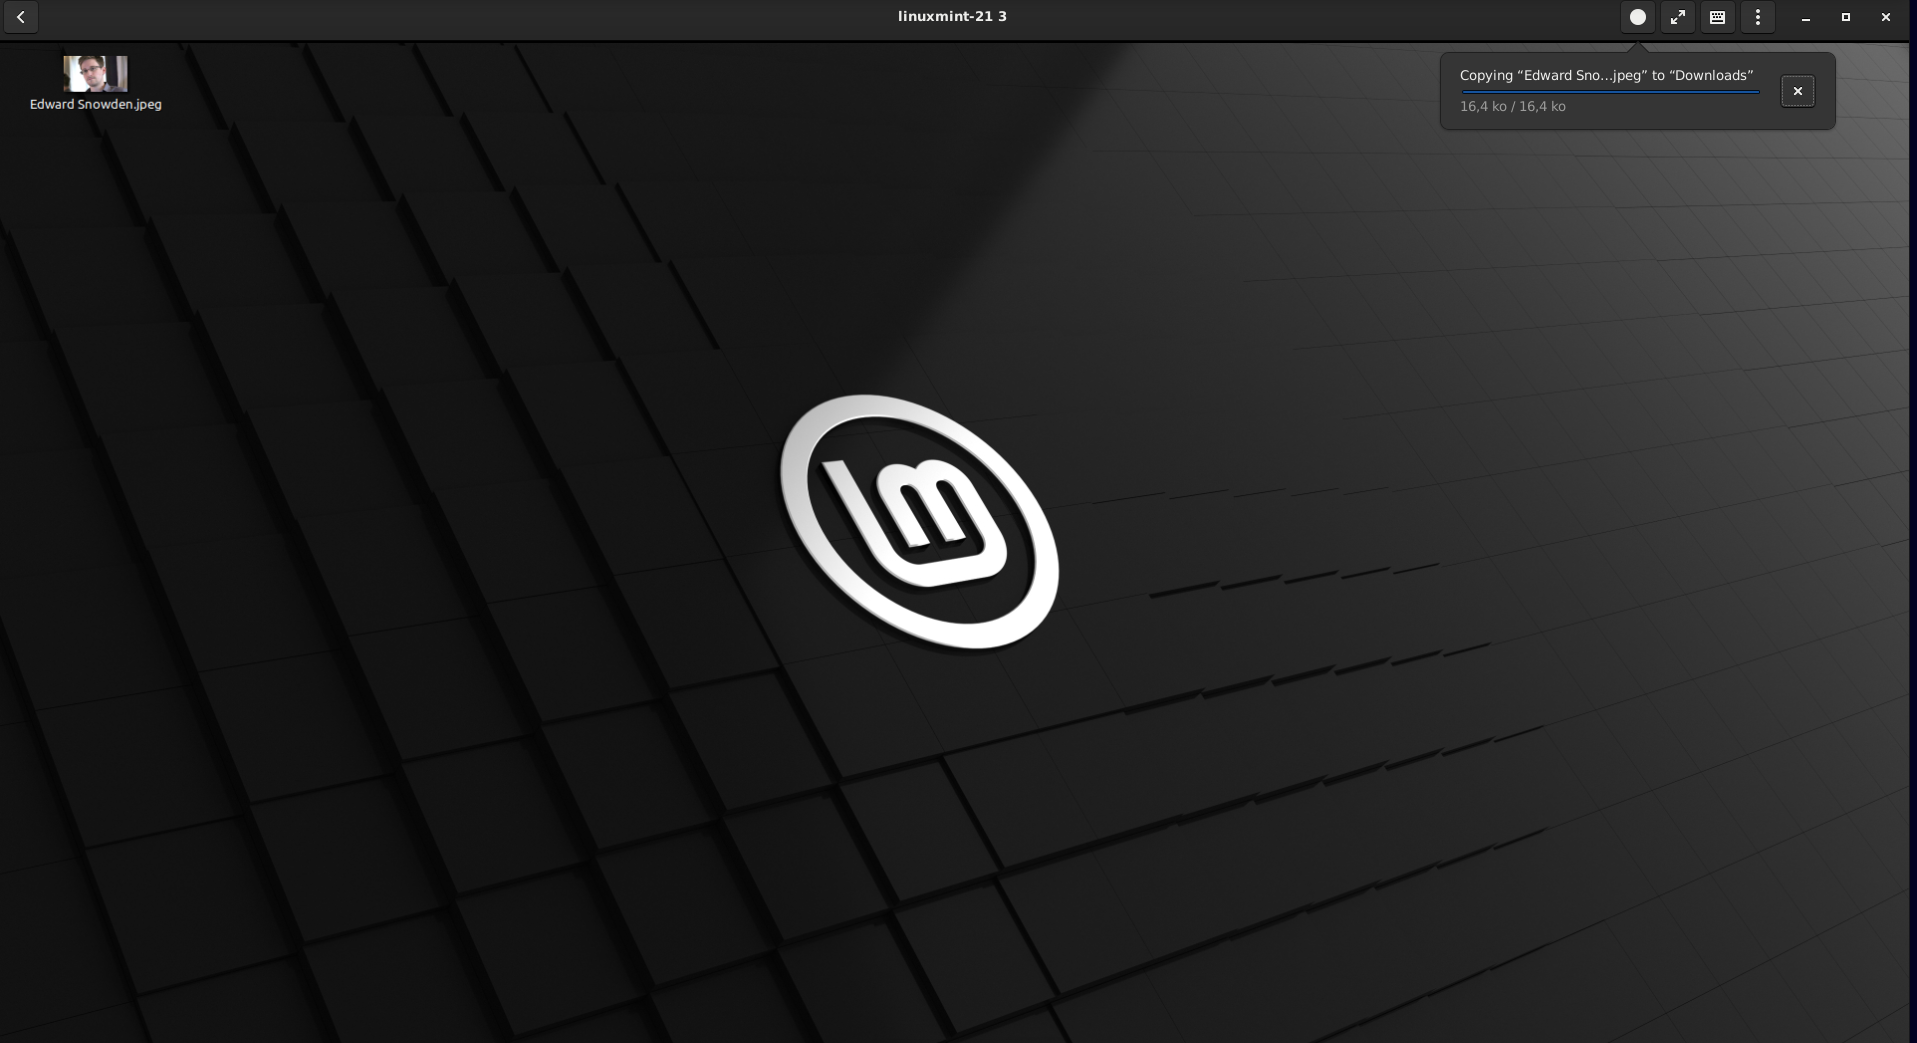Open the three-dot options menu
The height and width of the screenshot is (1043, 1917).
[1758, 17]
